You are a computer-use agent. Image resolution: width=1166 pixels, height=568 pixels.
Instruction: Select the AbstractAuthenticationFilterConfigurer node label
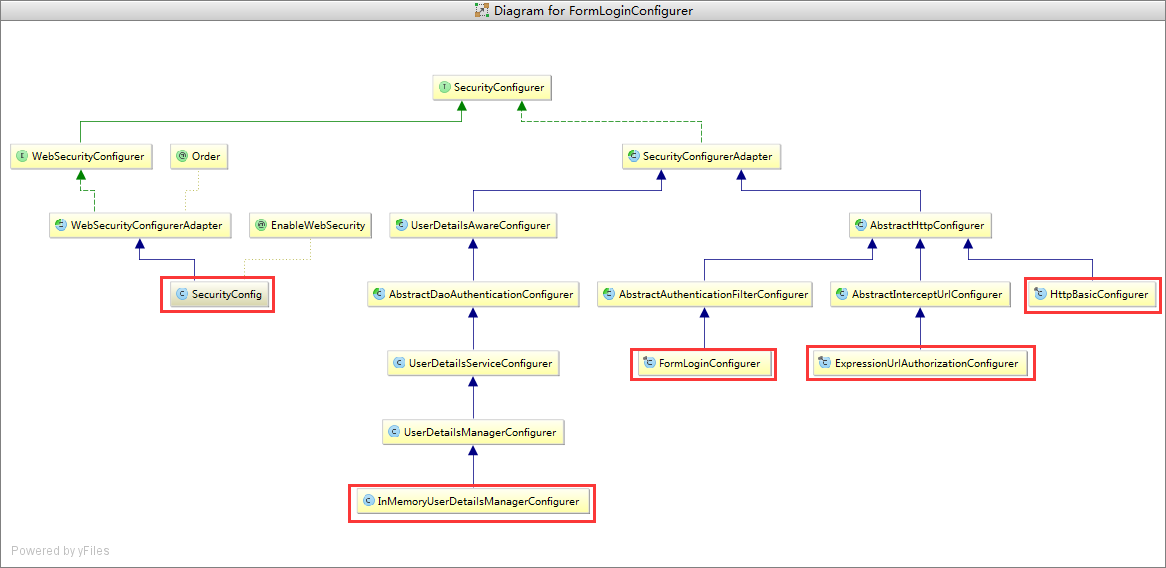point(713,294)
